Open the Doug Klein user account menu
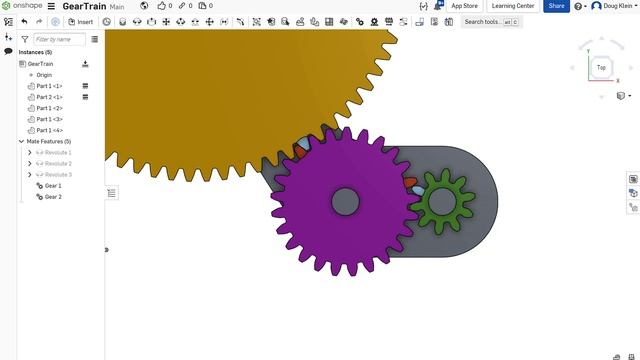Image resolution: width=640 pixels, height=360 pixels. point(614,6)
